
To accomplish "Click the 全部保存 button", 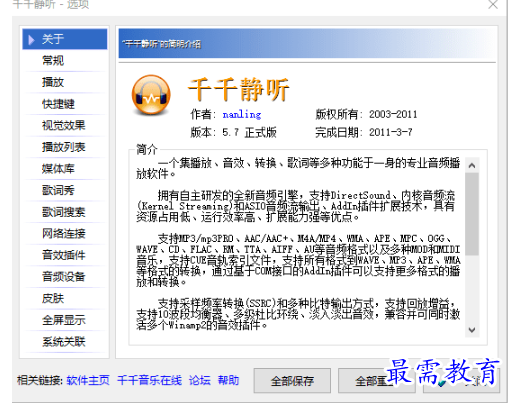I will [292, 381].
